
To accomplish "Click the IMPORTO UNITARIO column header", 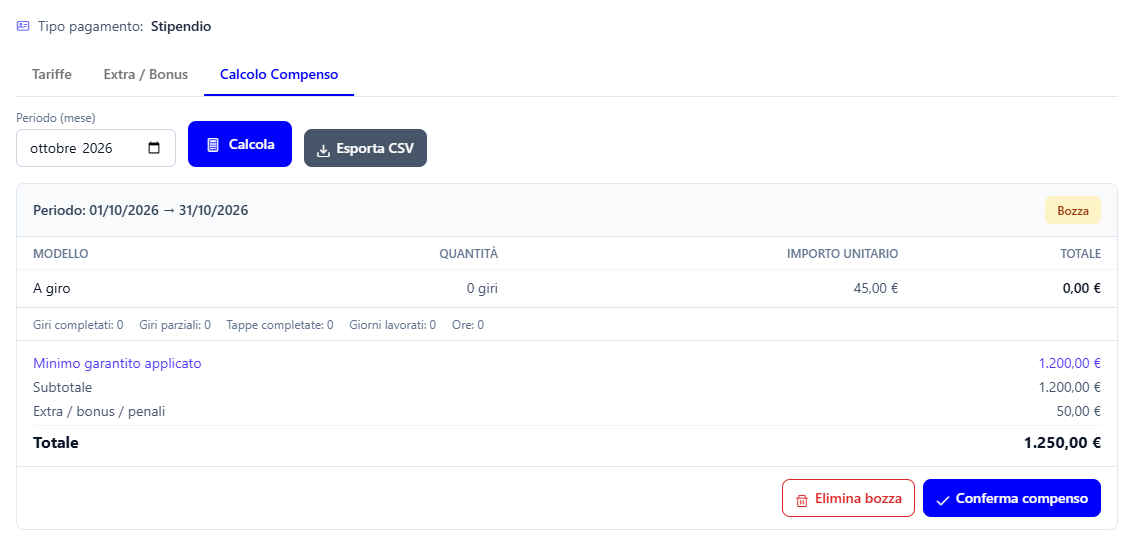I will coord(843,254).
